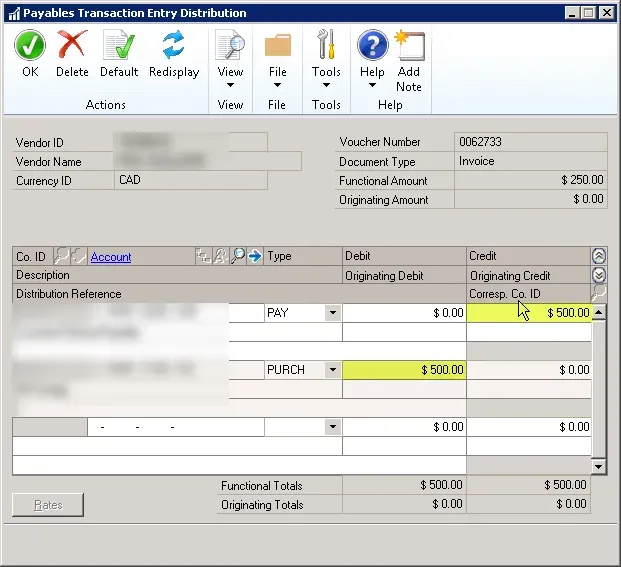The image size is (621, 567).
Task: Collapse grid rows with the up chevron button
Action: click(x=599, y=256)
